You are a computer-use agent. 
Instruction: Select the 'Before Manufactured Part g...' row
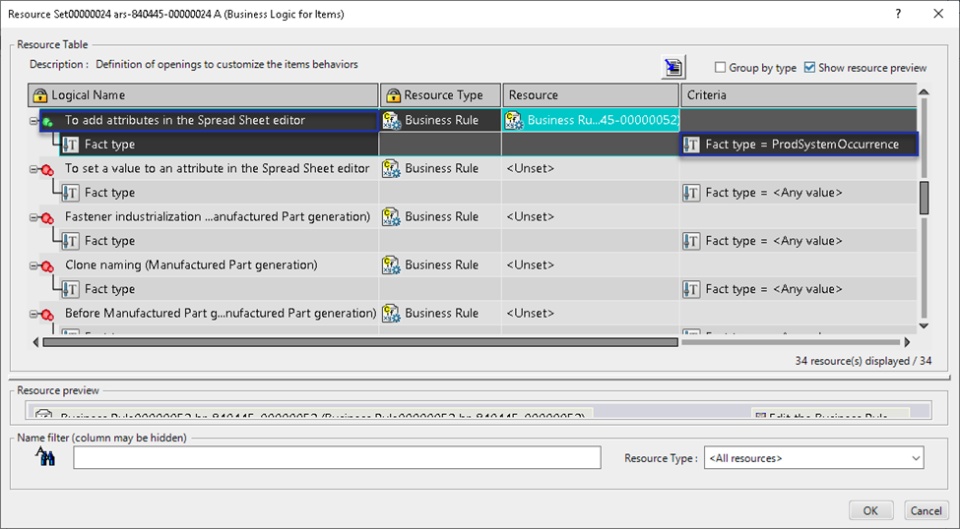point(220,313)
